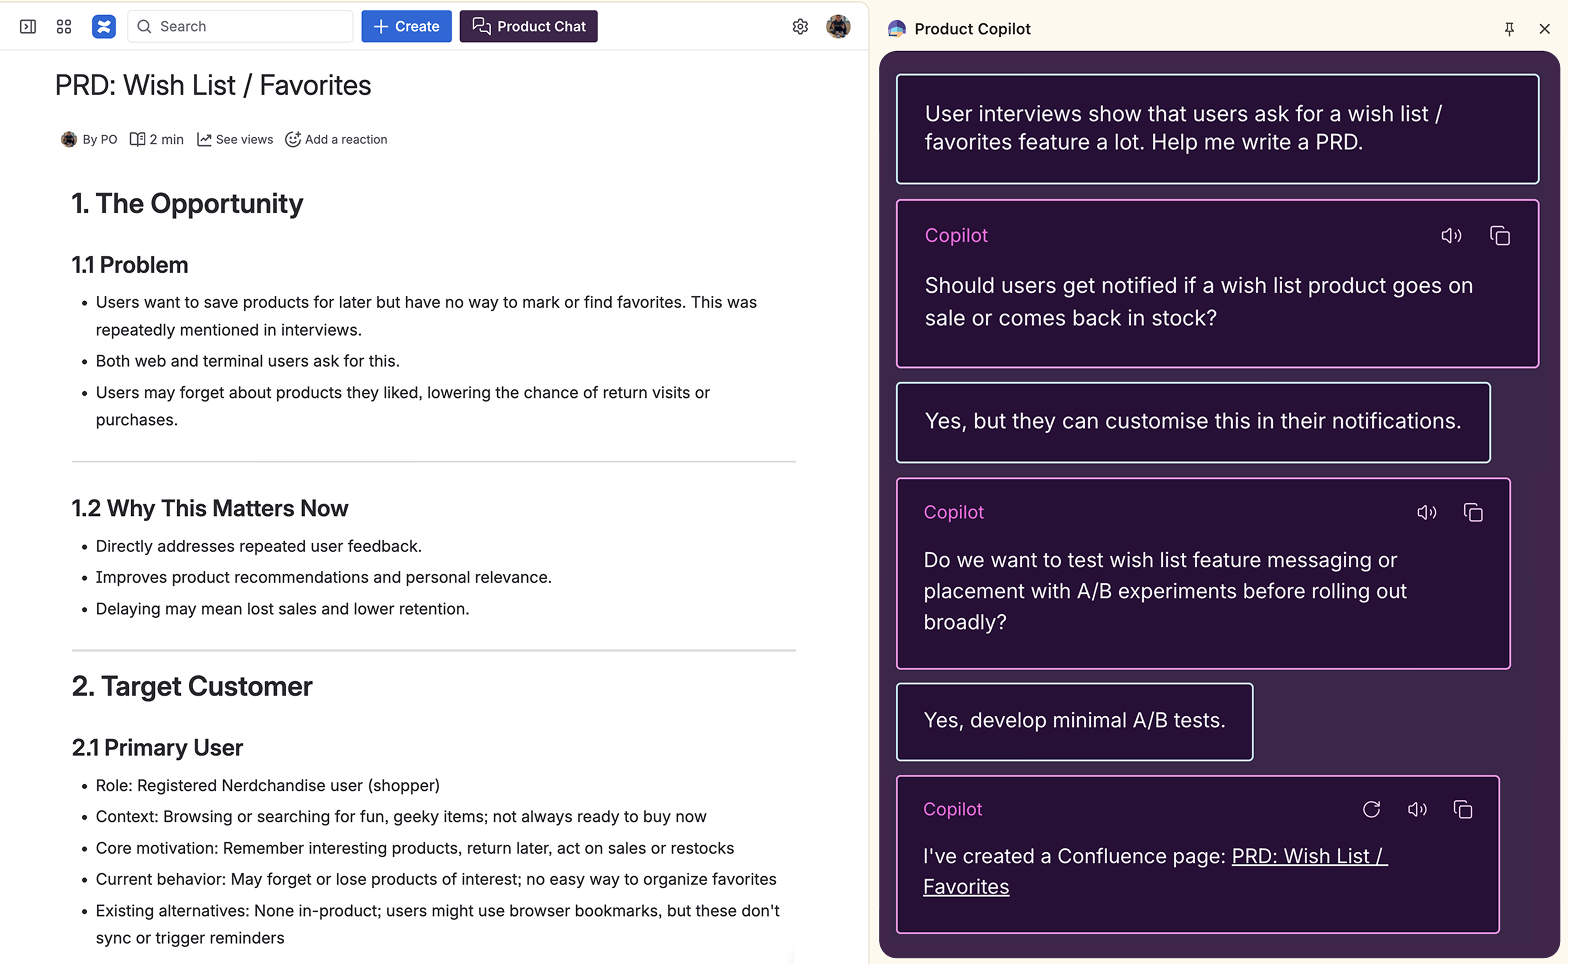
Task: Open the app switcher grid
Action: [x=64, y=27]
